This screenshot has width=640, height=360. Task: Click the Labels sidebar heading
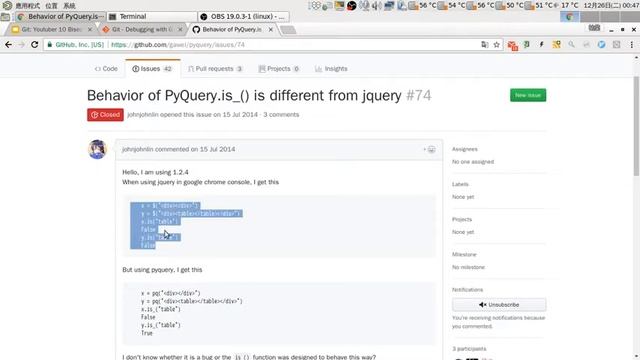(x=460, y=184)
